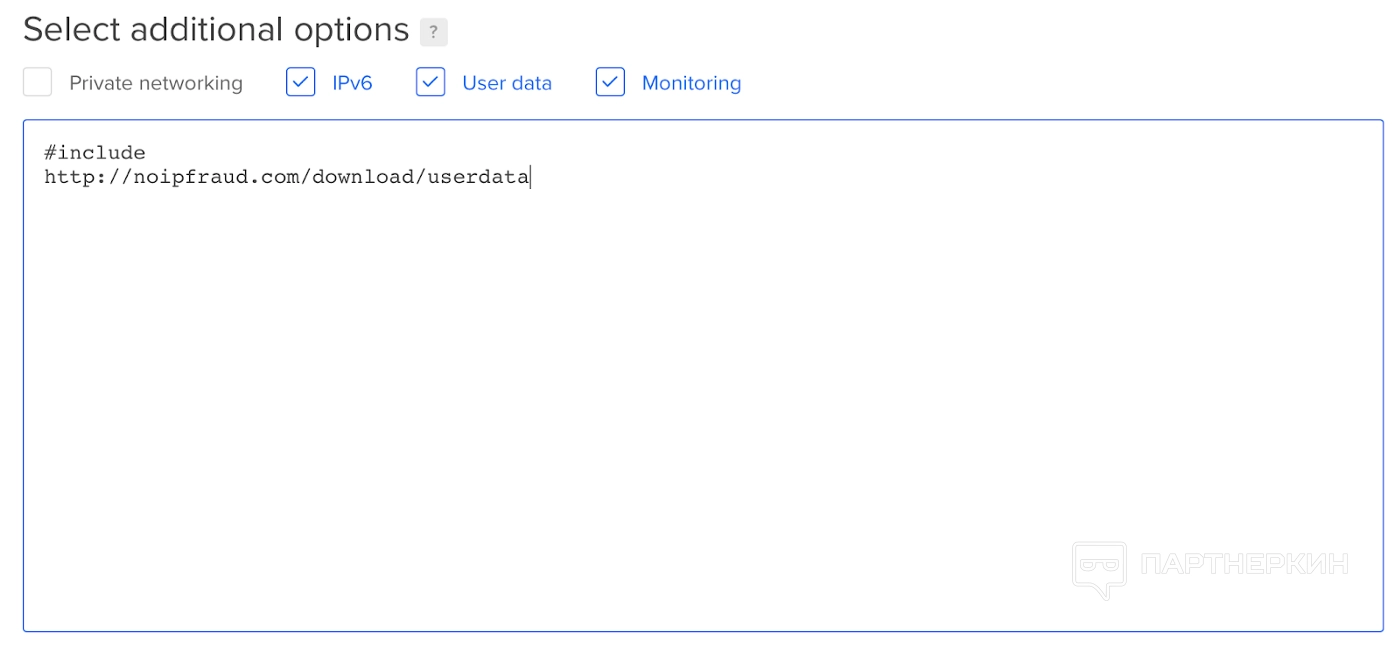Screen dimensions: 1400x653
Task: Click the ПАРТНЕРКИН watermark text
Action: pyautogui.click(x=1244, y=564)
